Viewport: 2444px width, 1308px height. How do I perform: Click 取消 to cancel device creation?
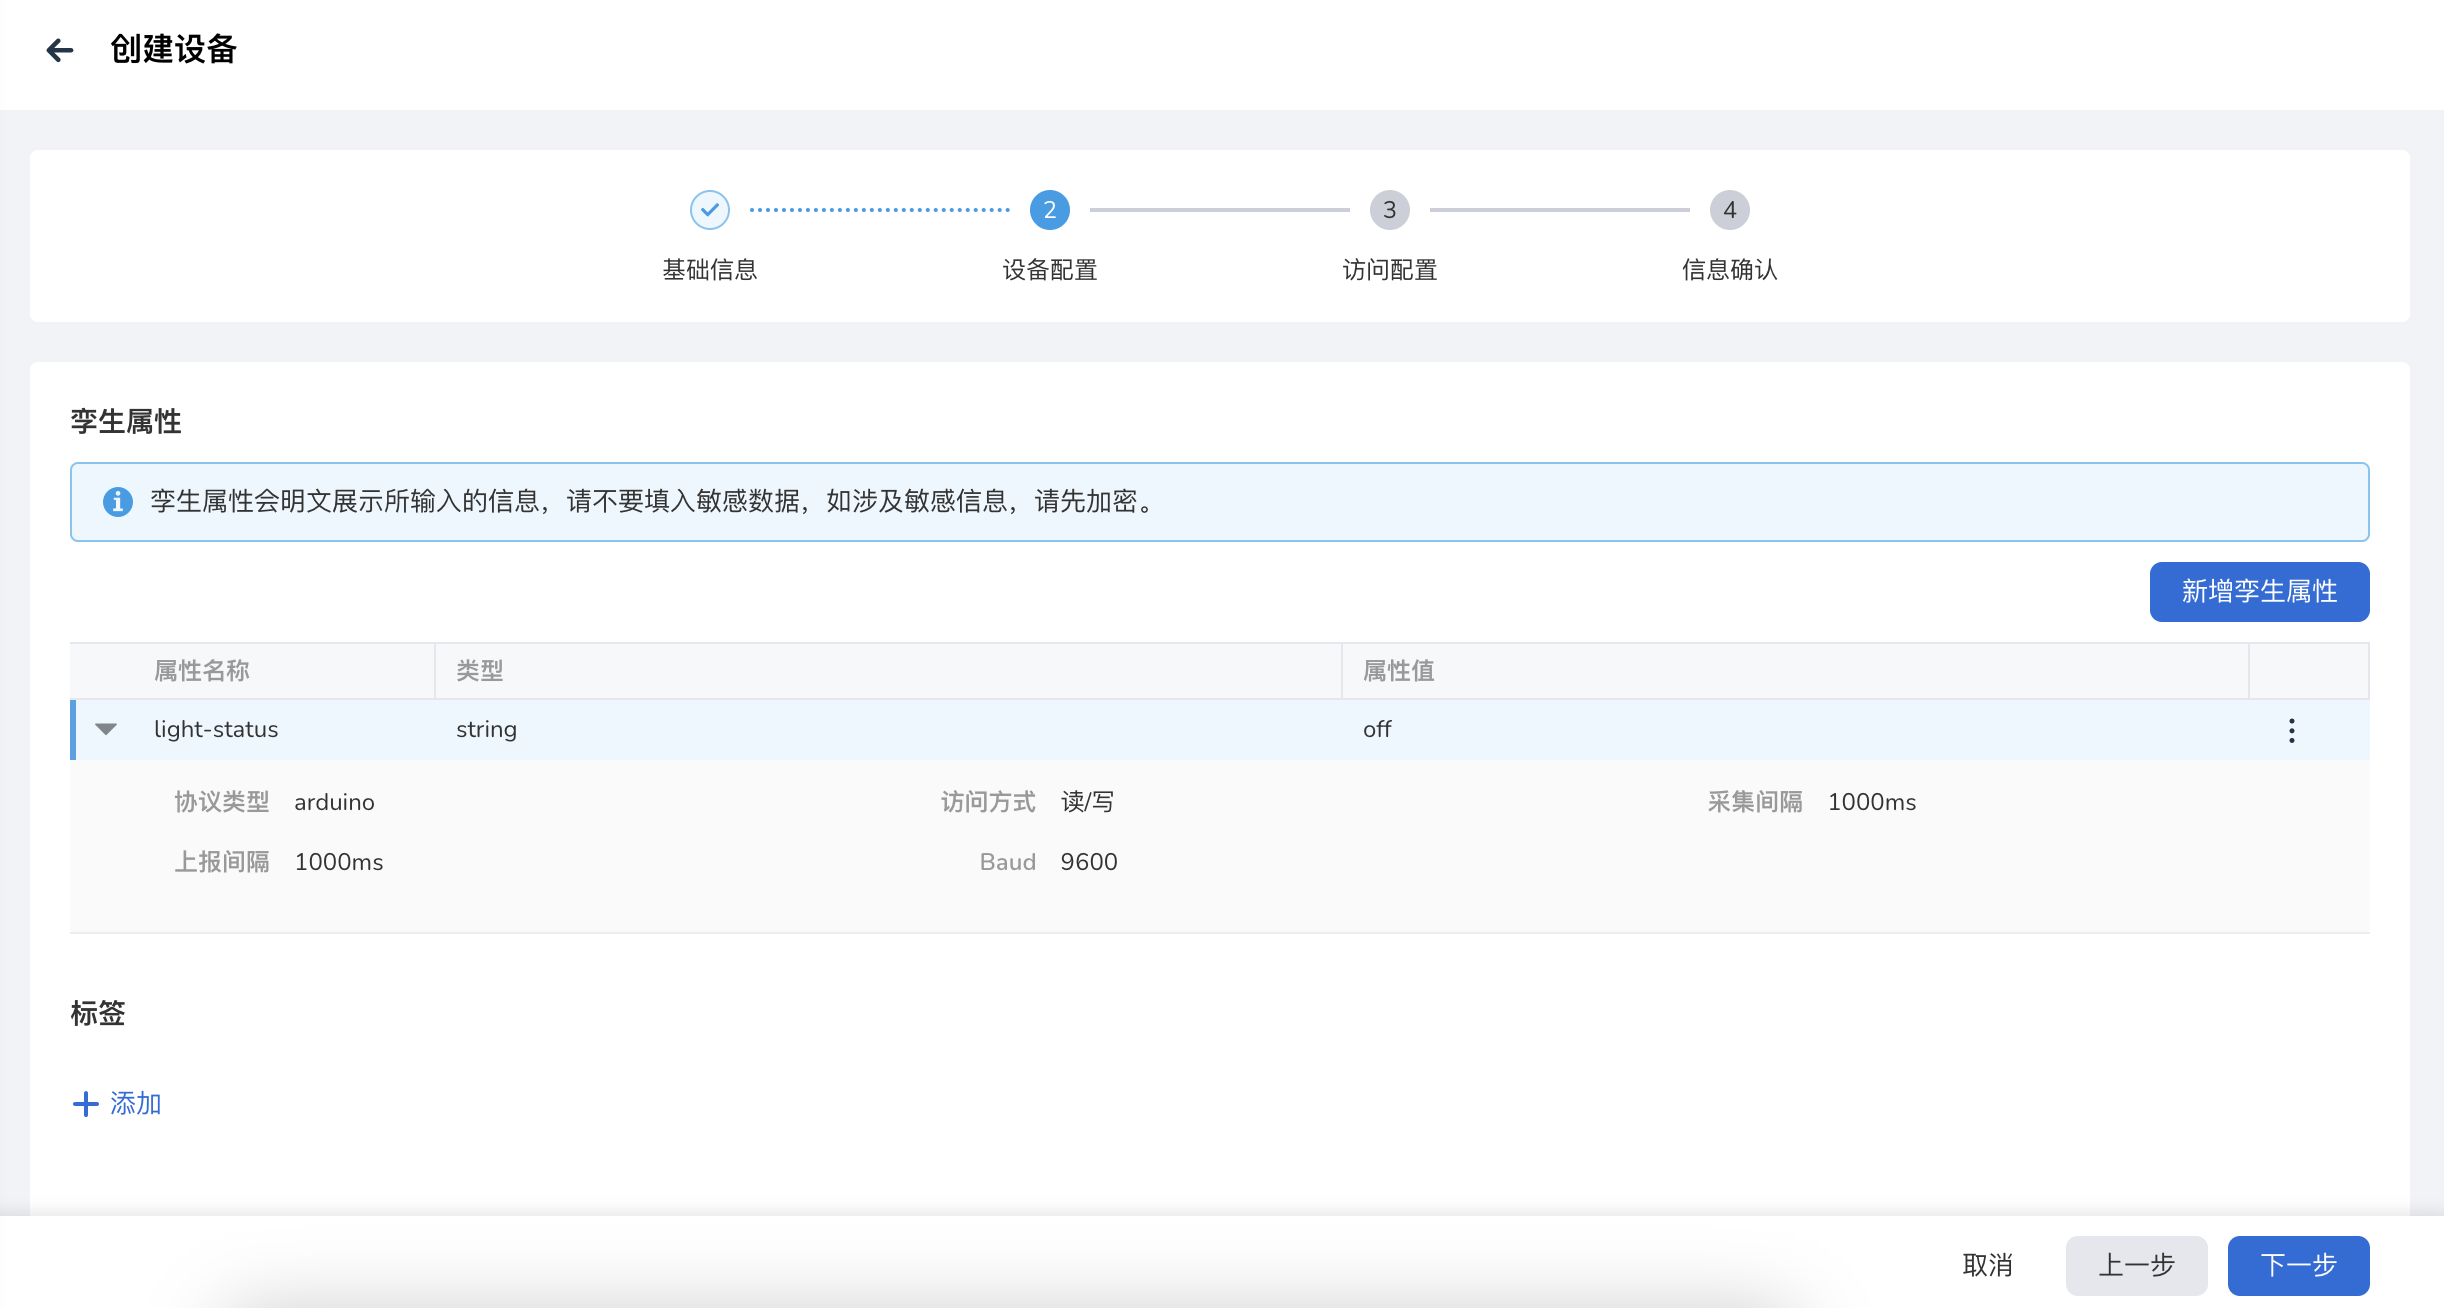(1989, 1265)
